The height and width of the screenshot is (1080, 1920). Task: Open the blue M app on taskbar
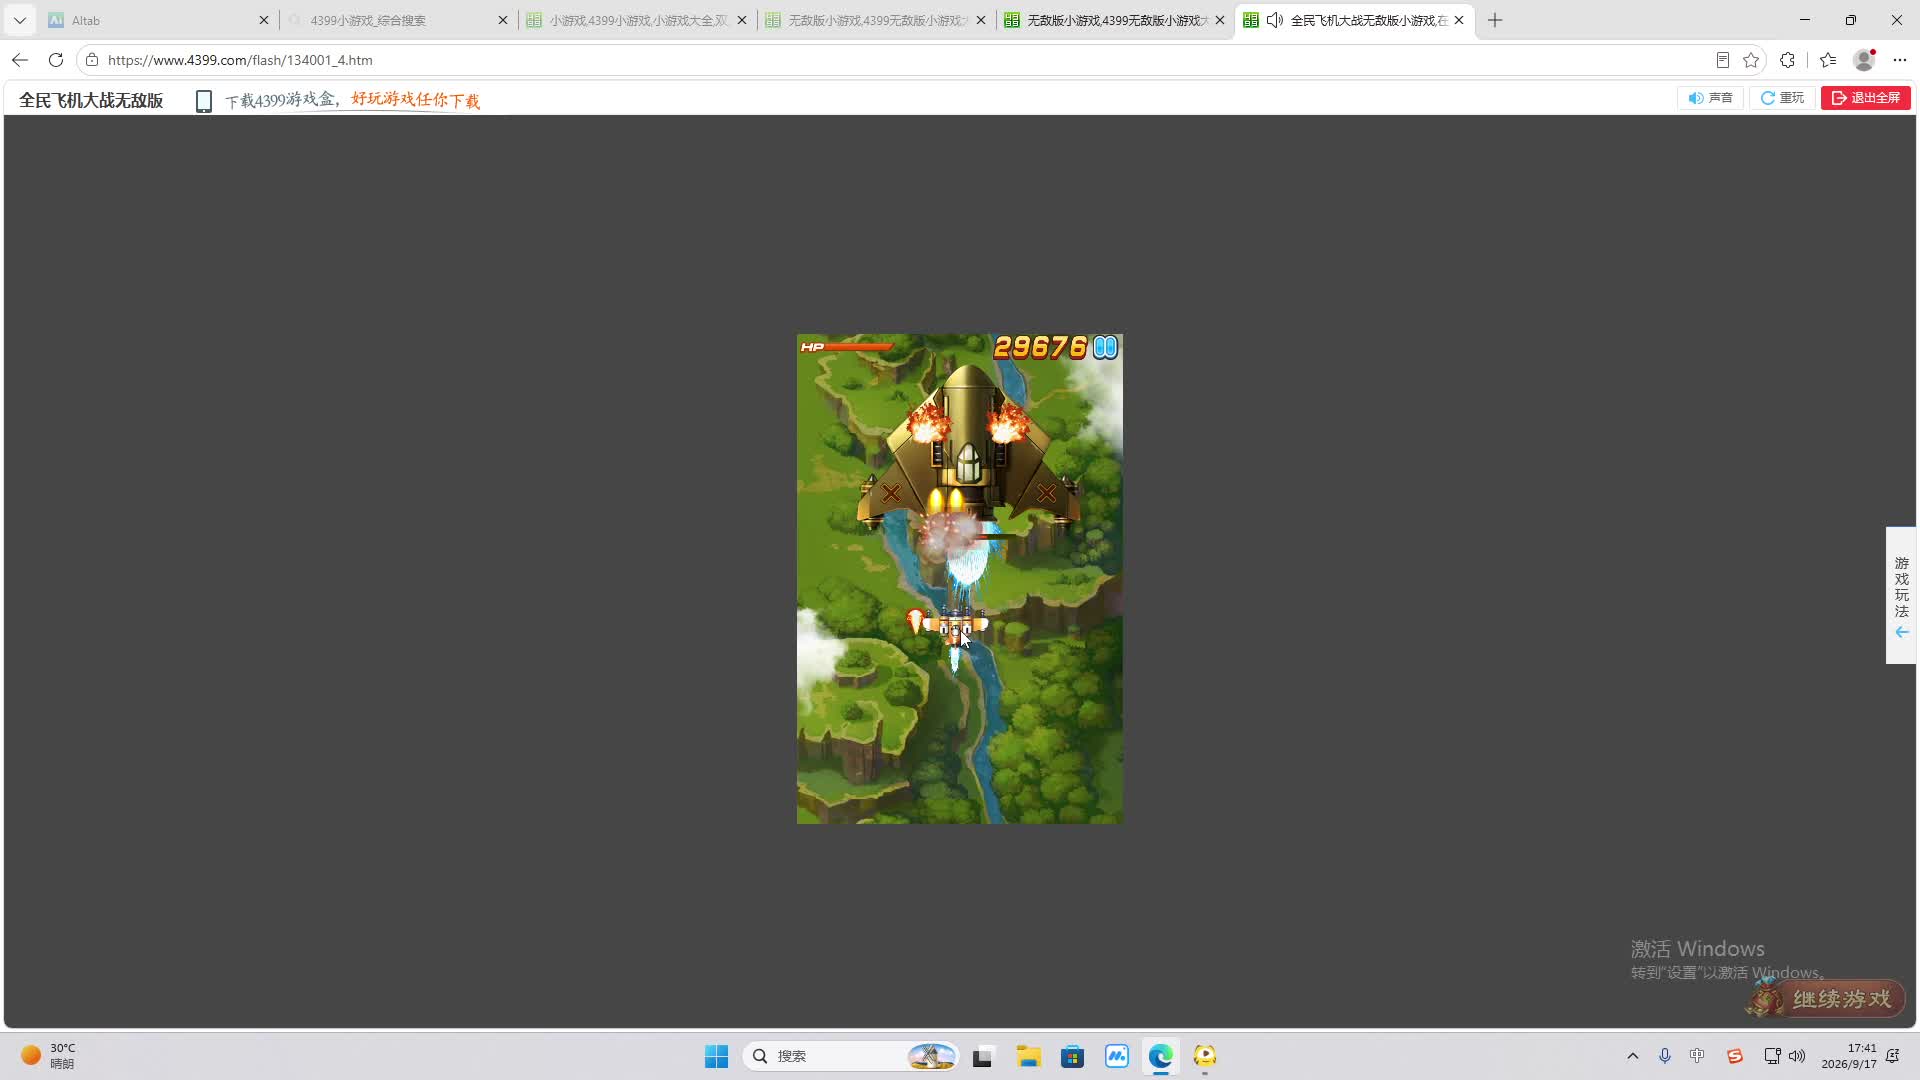pyautogui.click(x=1117, y=1056)
